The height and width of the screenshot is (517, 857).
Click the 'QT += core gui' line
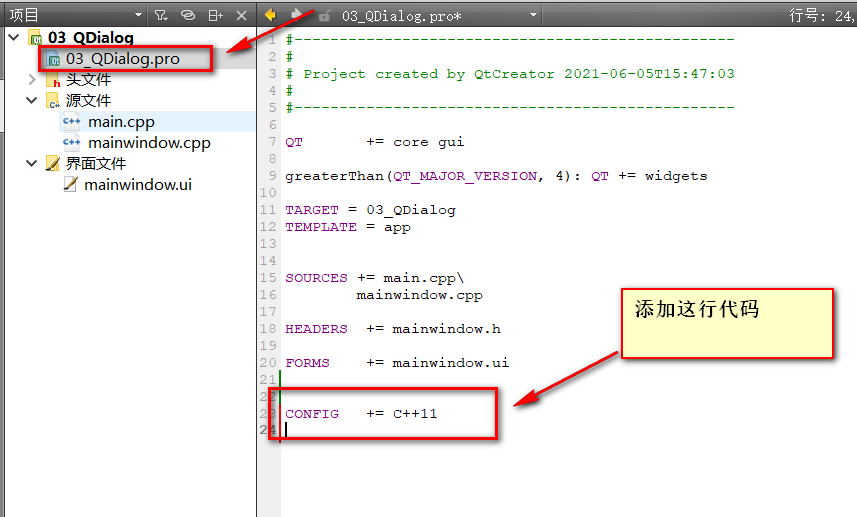(x=374, y=142)
